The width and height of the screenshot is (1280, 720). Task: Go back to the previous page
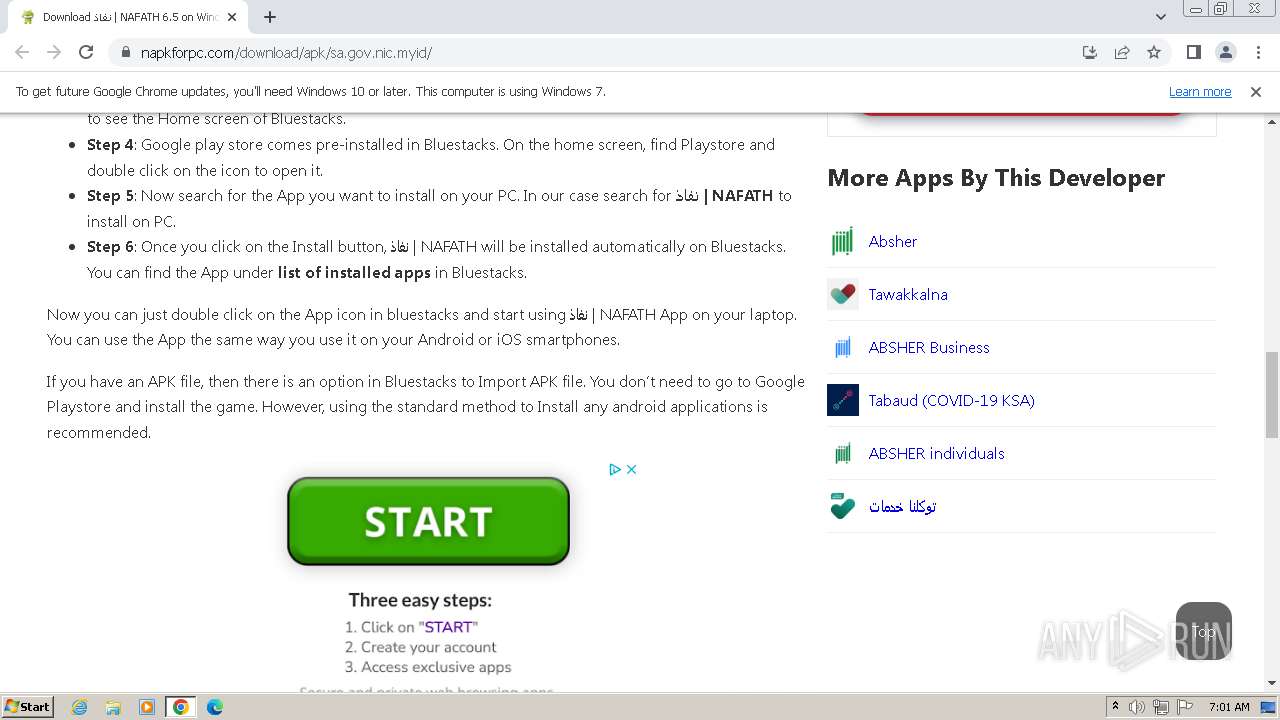22,52
